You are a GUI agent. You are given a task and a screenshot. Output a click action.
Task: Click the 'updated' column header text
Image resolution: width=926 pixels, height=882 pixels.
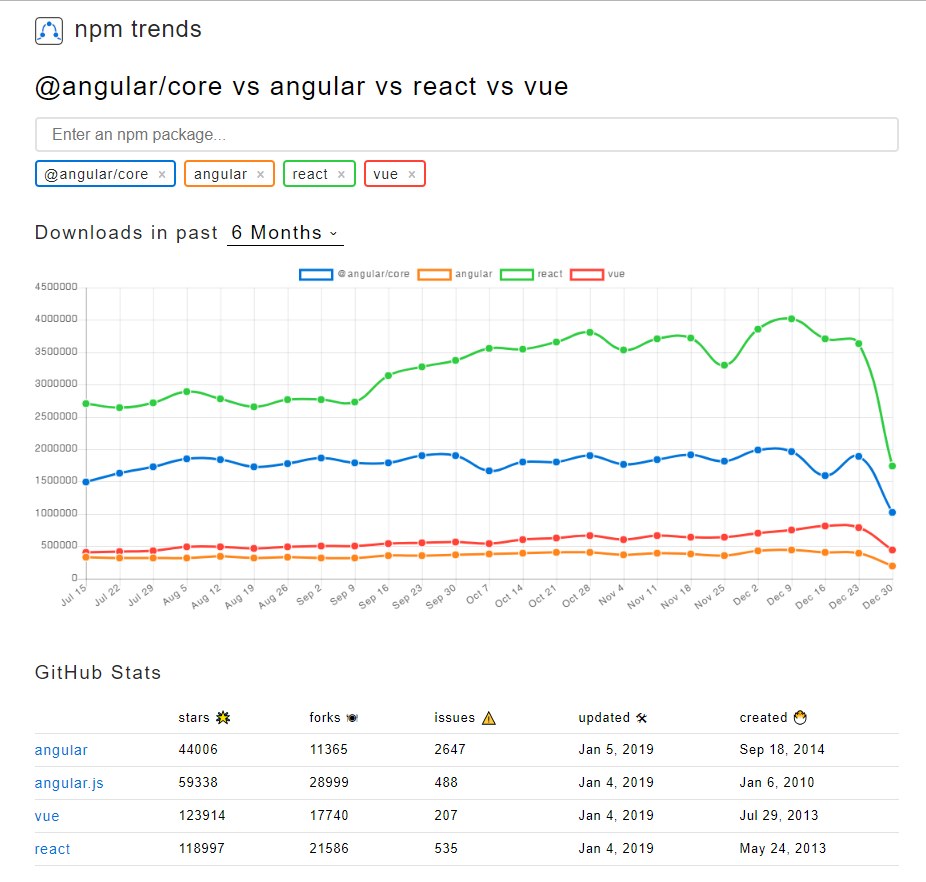pyautogui.click(x=604, y=718)
